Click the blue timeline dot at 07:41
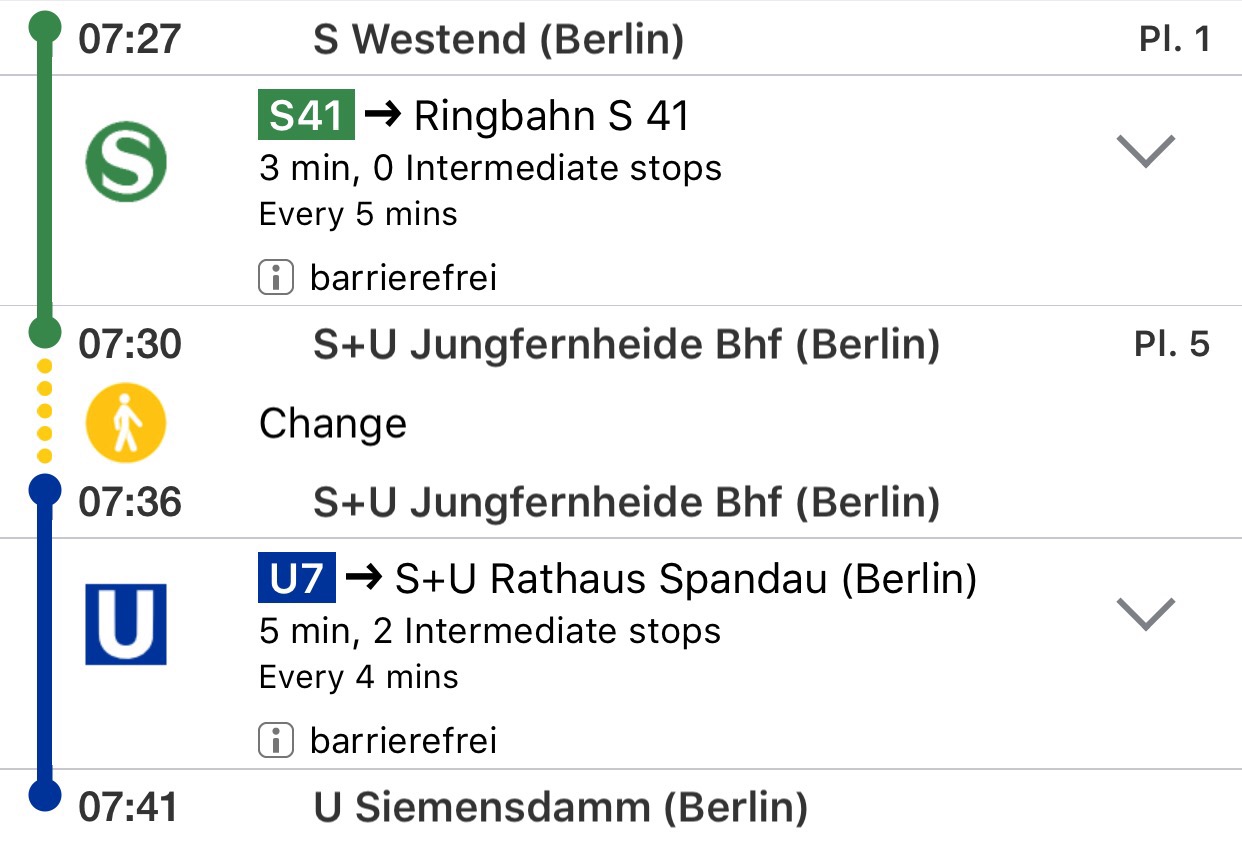The image size is (1242, 843). [44, 796]
